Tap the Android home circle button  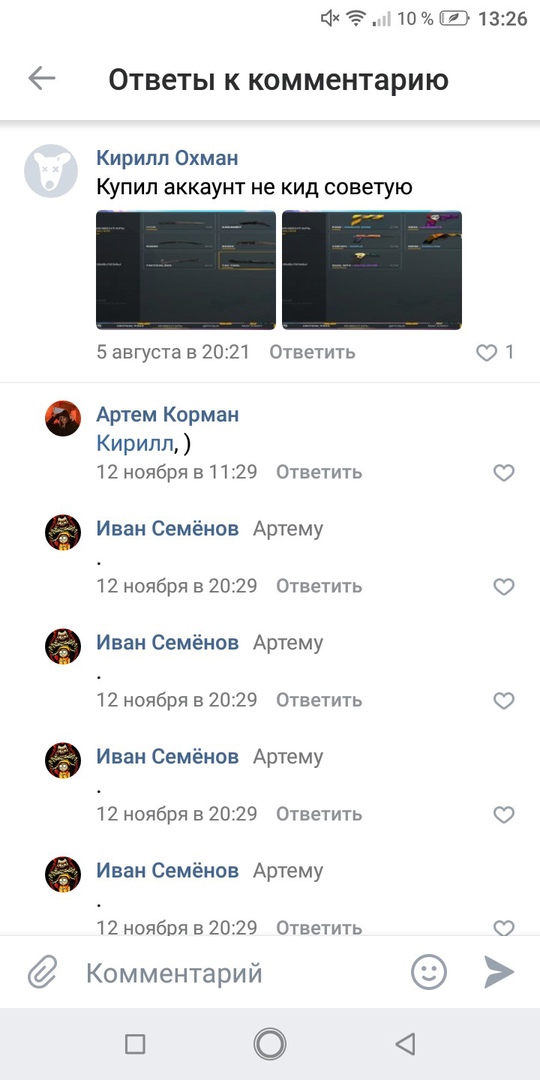pos(270,1043)
